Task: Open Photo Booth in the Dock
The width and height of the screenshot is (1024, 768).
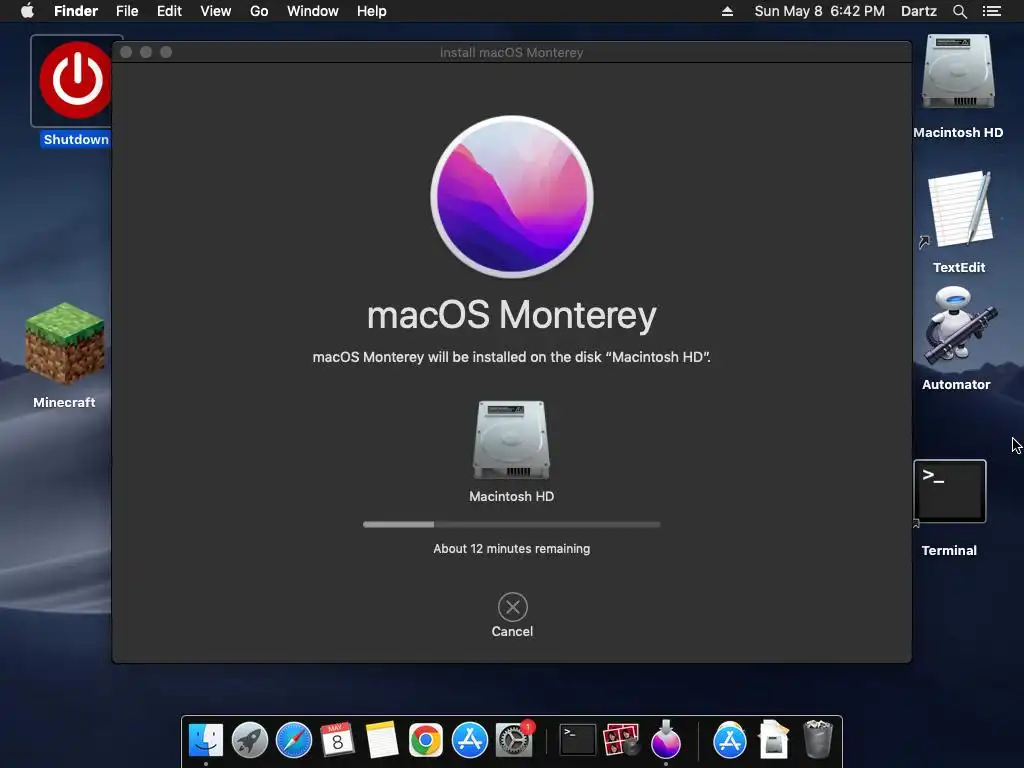Action: tap(622, 740)
